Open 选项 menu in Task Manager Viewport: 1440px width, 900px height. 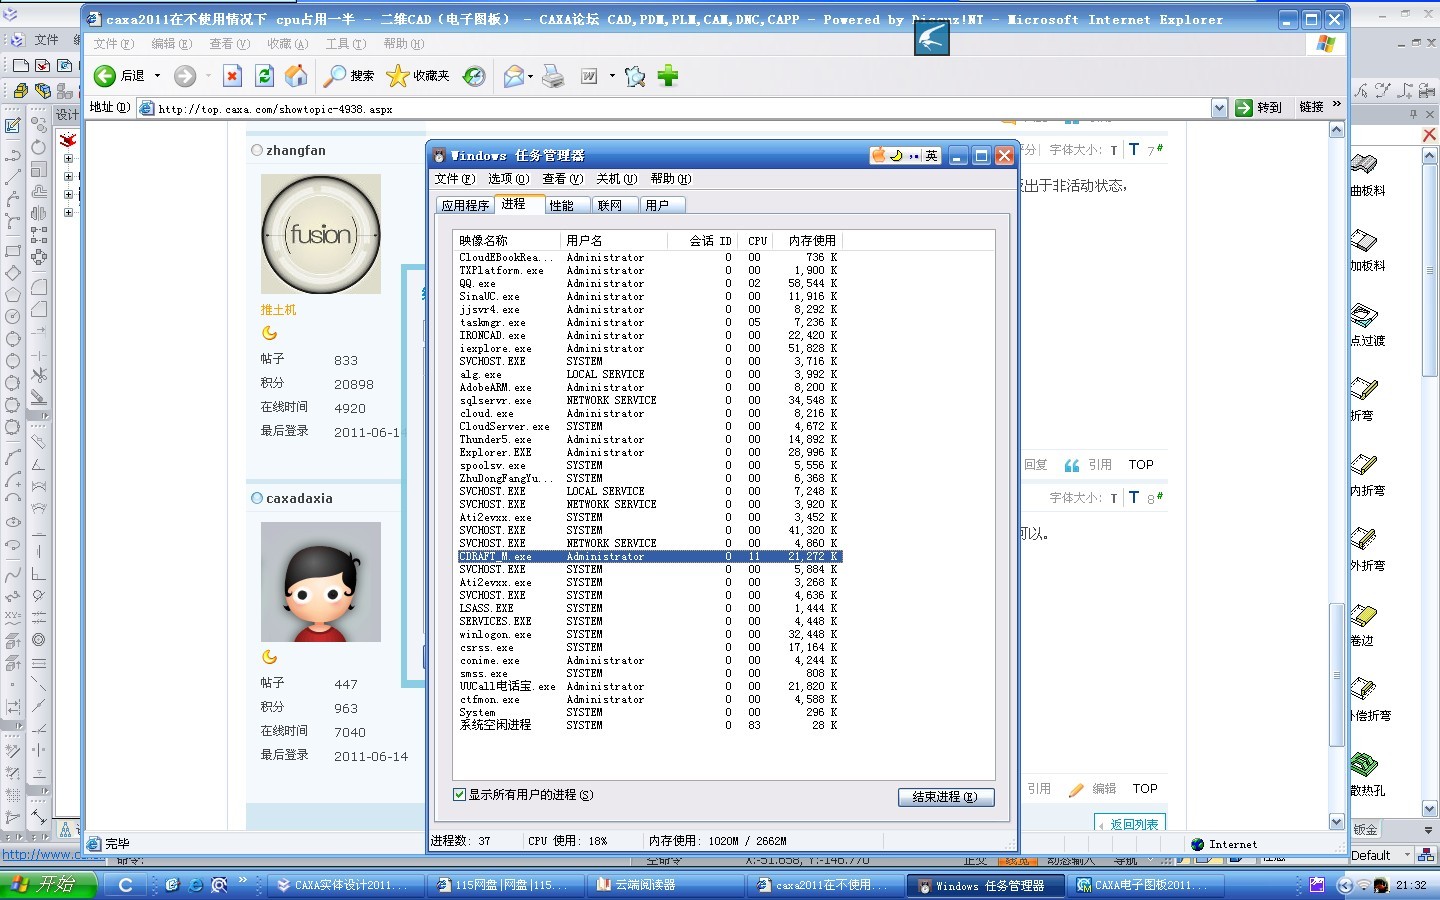[508, 179]
